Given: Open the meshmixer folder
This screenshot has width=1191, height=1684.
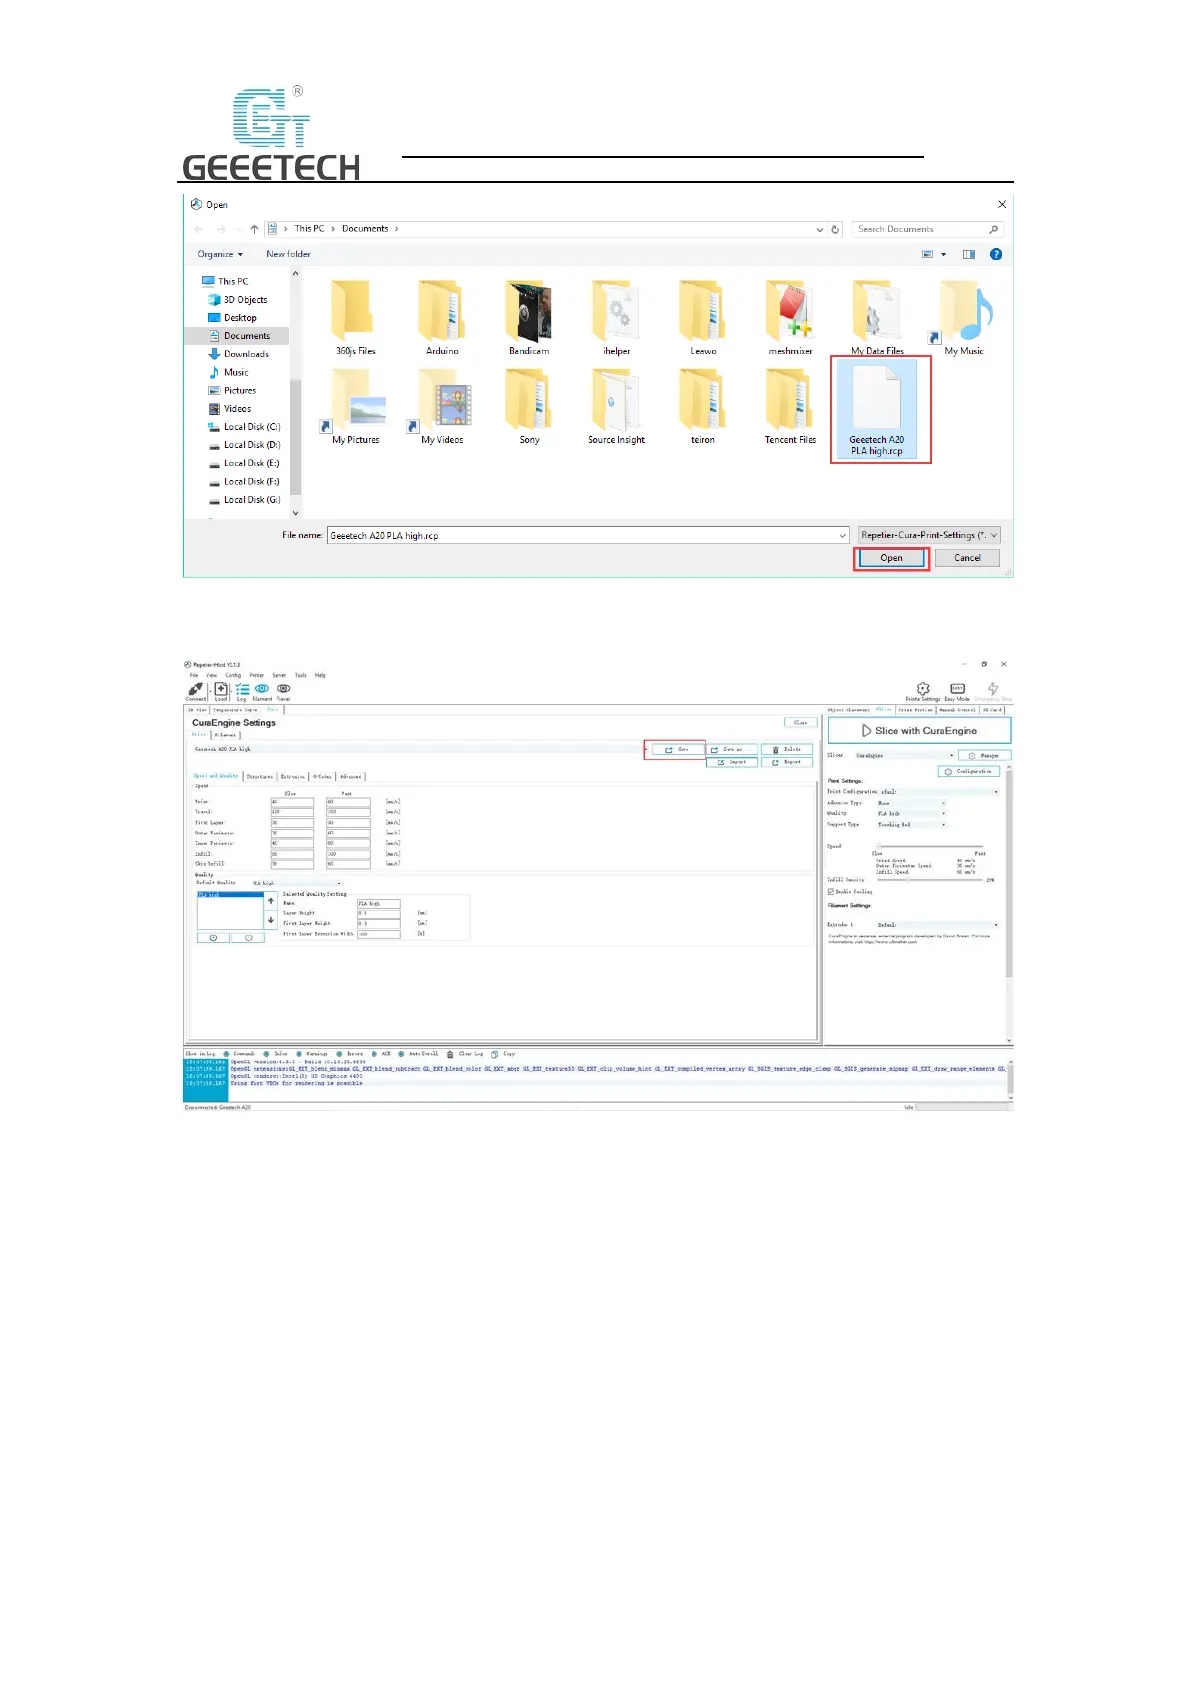Looking at the screenshot, I should (790, 318).
